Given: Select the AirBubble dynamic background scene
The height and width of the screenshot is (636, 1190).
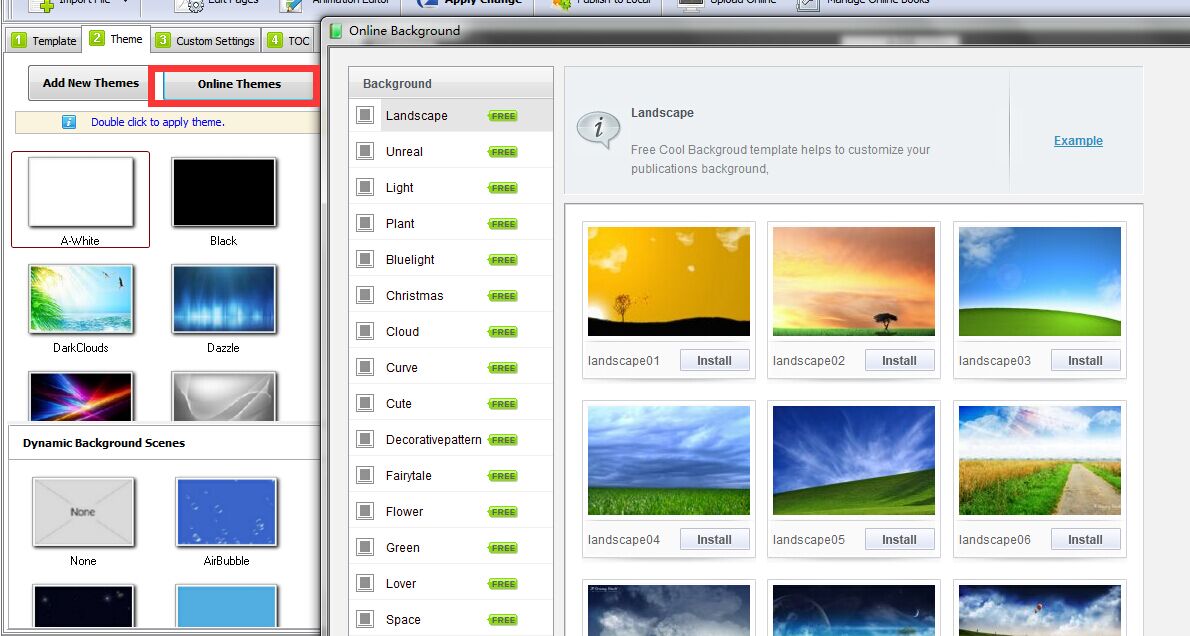Looking at the screenshot, I should click(226, 512).
